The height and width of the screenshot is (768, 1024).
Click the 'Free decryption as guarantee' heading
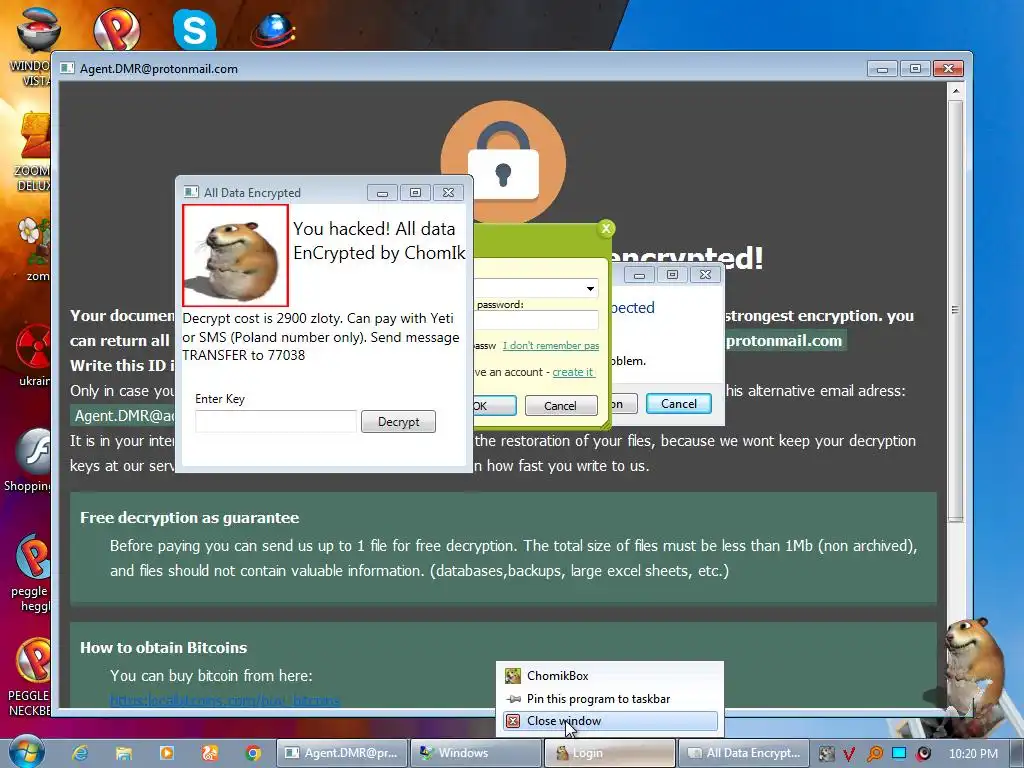click(x=189, y=518)
